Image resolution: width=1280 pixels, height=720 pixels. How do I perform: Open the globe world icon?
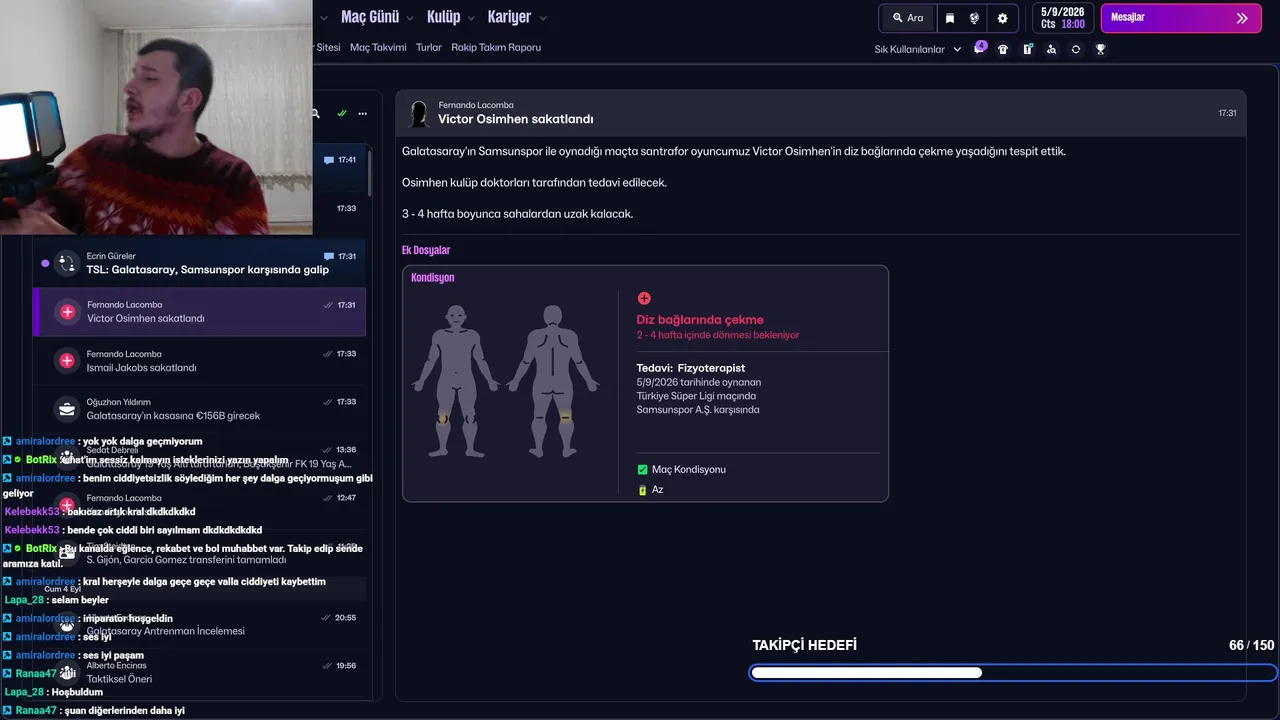974,18
